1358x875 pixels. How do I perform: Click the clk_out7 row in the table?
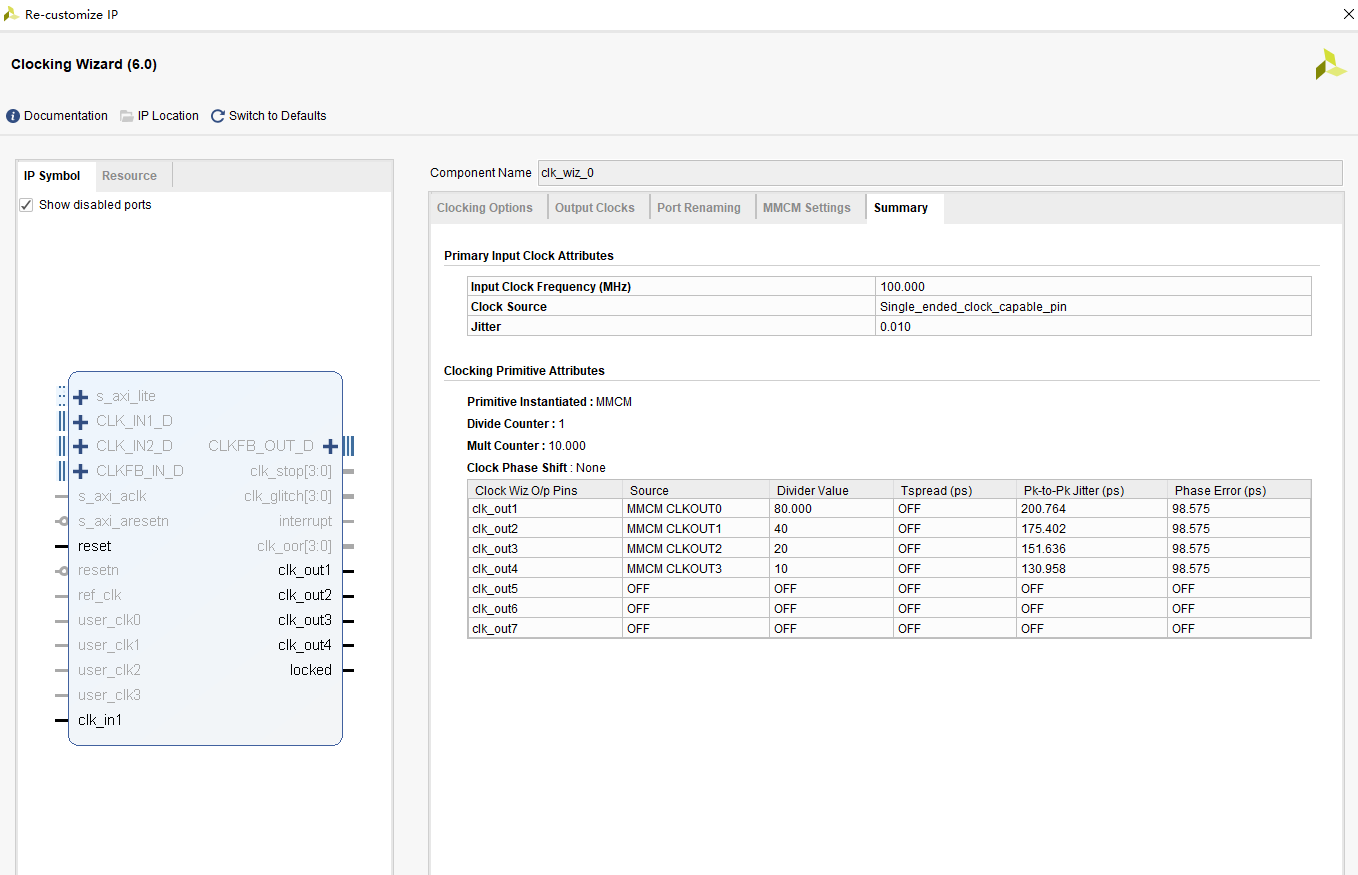tap(889, 629)
